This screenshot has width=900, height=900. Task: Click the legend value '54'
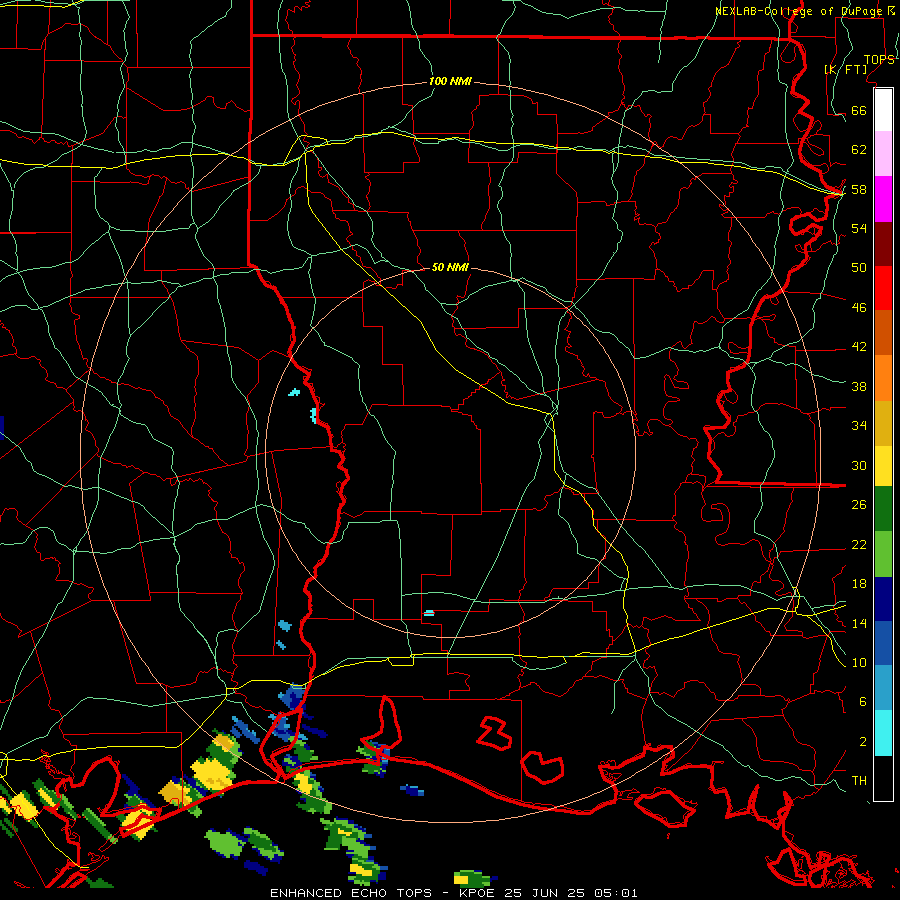(859, 228)
